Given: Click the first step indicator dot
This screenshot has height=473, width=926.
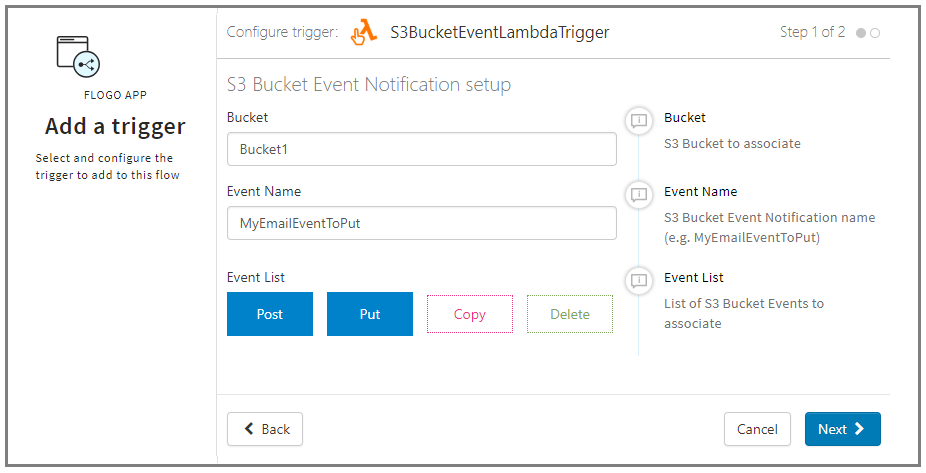Looking at the screenshot, I should point(861,33).
